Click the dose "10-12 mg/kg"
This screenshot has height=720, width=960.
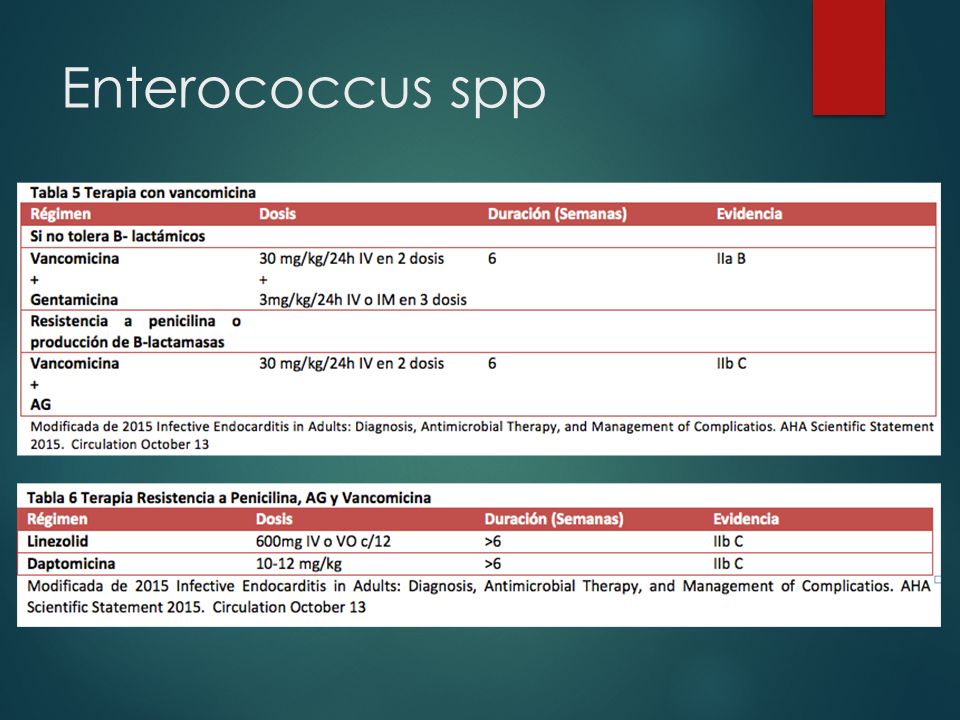[x=299, y=563]
